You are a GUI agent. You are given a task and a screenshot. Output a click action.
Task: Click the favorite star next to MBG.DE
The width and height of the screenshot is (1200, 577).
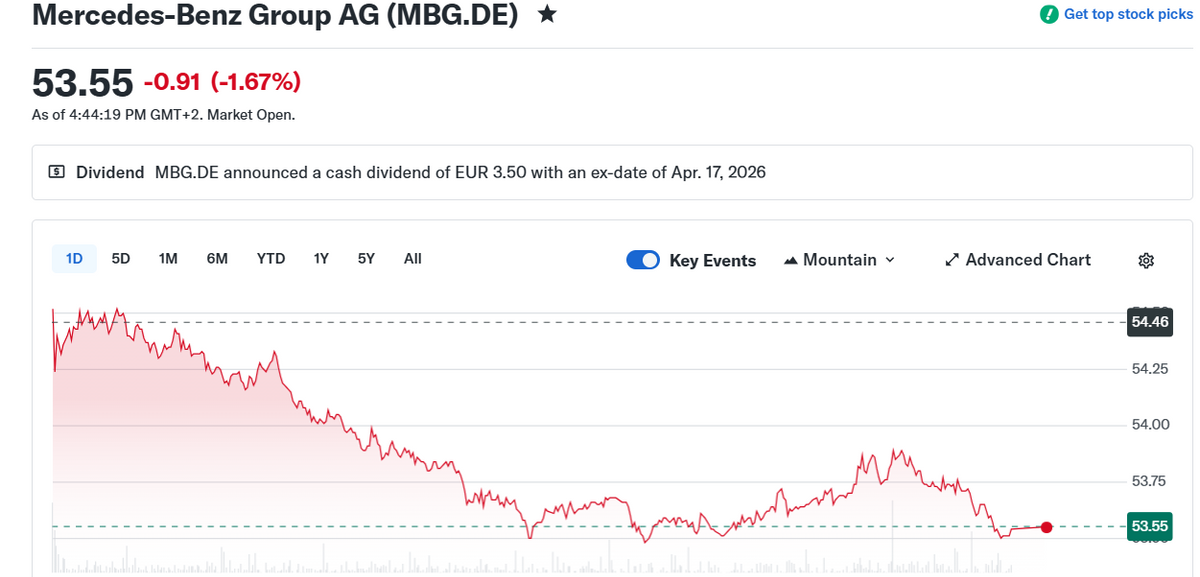[547, 15]
